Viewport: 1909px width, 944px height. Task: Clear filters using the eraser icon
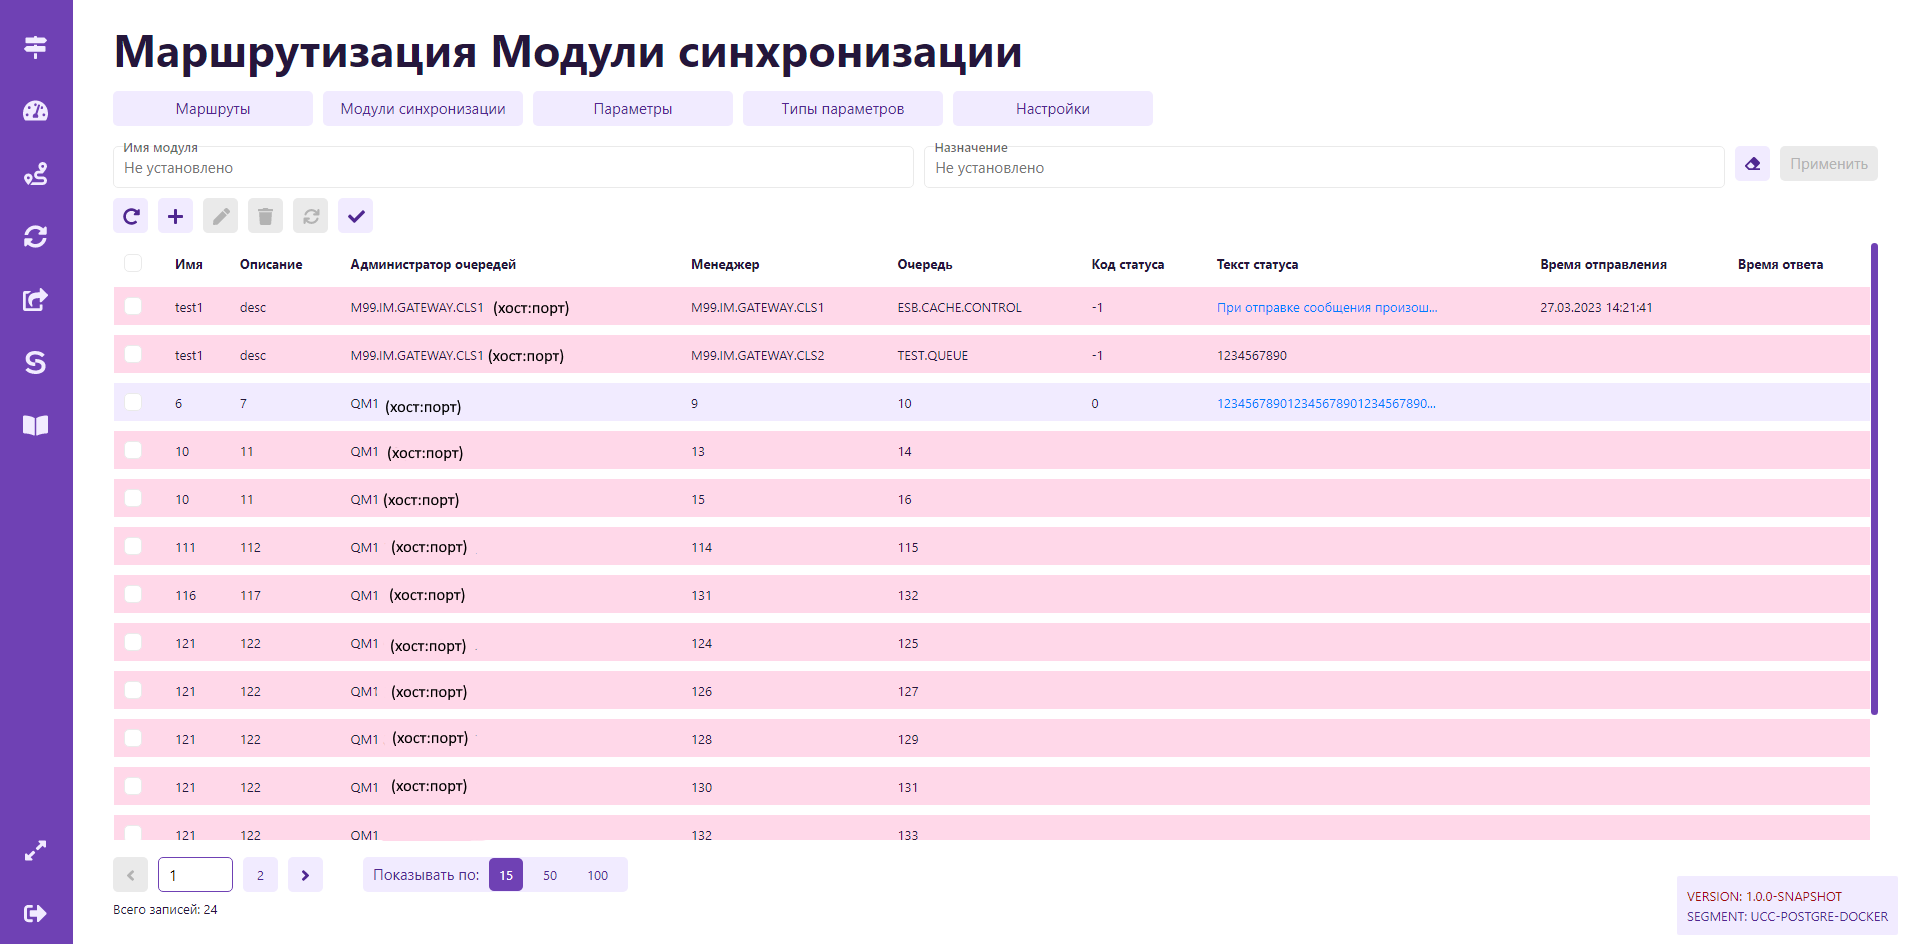point(1752,164)
